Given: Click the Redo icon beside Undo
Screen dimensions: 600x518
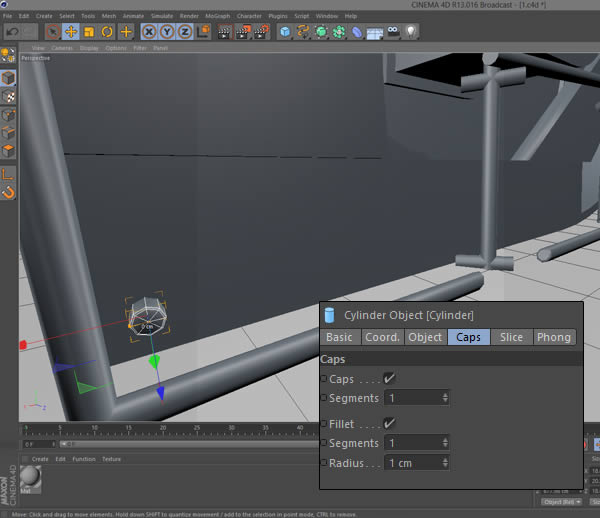Looking at the screenshot, I should (x=30, y=32).
